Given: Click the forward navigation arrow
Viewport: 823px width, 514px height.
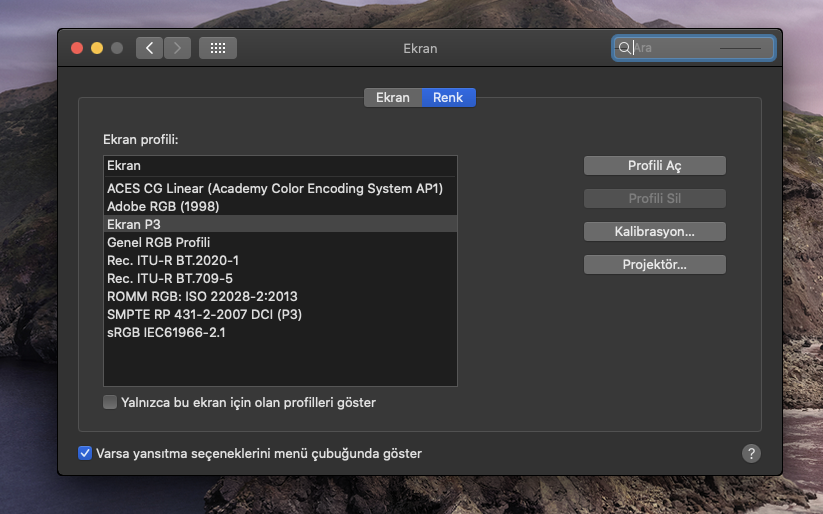Looking at the screenshot, I should 177,48.
